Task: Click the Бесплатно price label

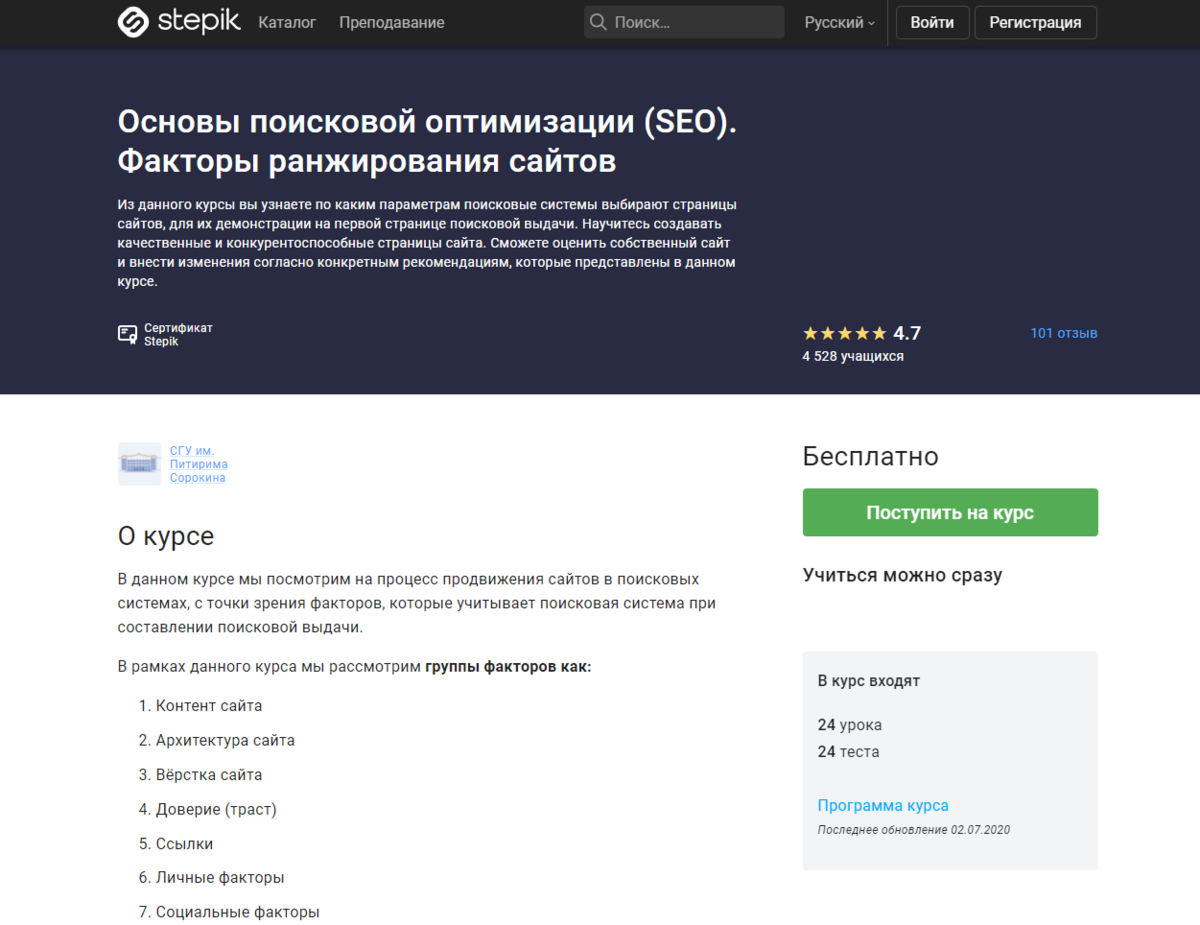Action: point(870,456)
